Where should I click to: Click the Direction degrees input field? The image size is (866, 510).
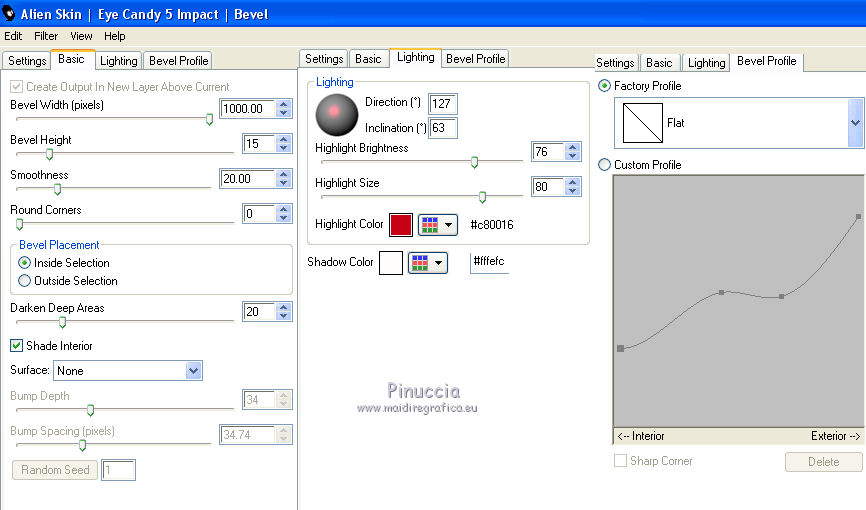pos(443,104)
